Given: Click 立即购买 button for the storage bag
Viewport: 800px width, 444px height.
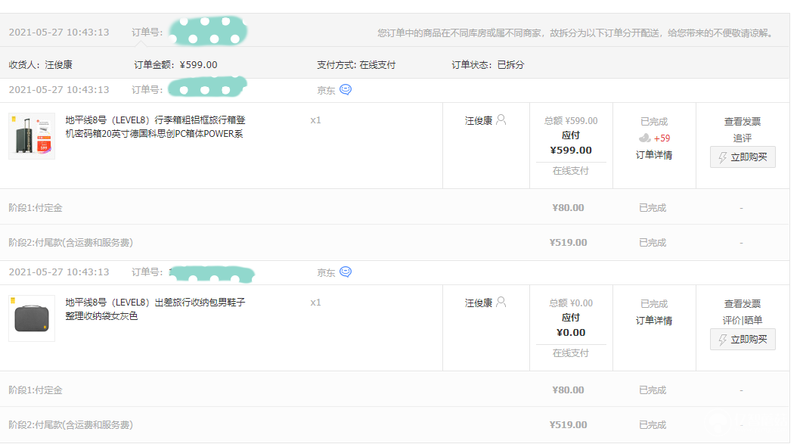Looking at the screenshot, I should (743, 339).
